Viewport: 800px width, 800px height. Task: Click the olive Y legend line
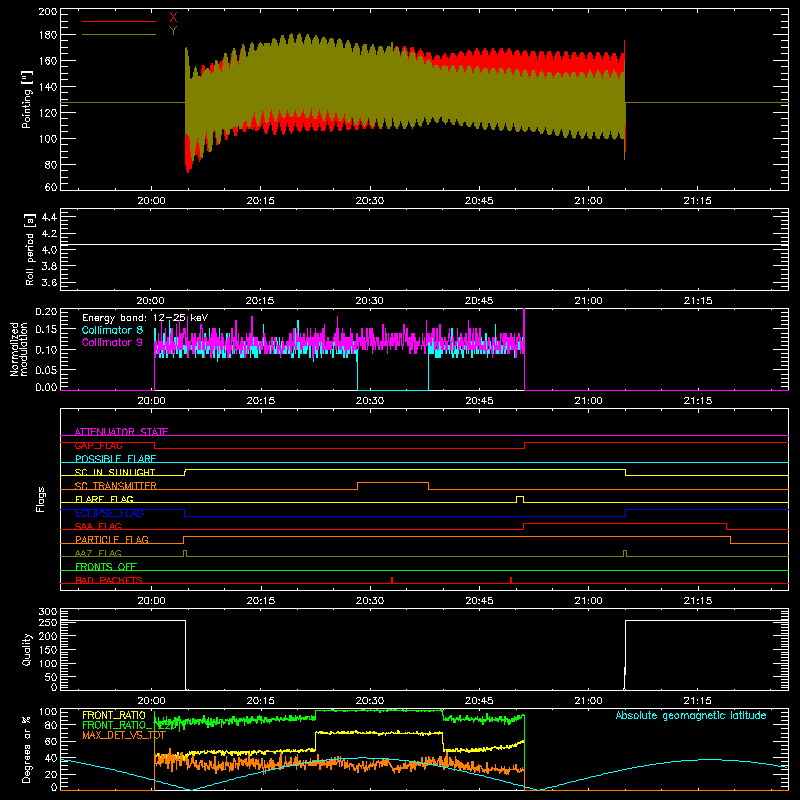119,34
